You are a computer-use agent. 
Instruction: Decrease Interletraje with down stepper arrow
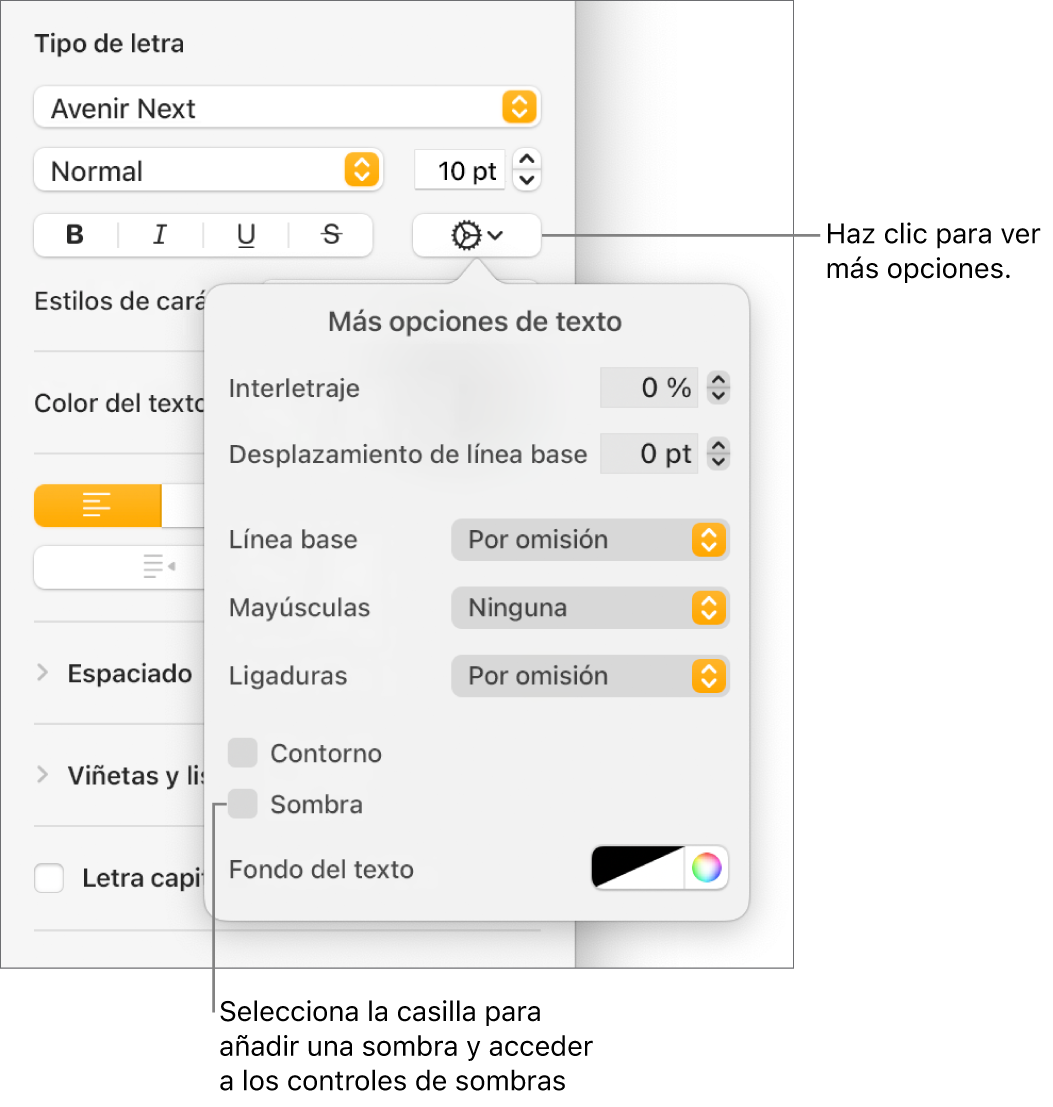point(718,396)
